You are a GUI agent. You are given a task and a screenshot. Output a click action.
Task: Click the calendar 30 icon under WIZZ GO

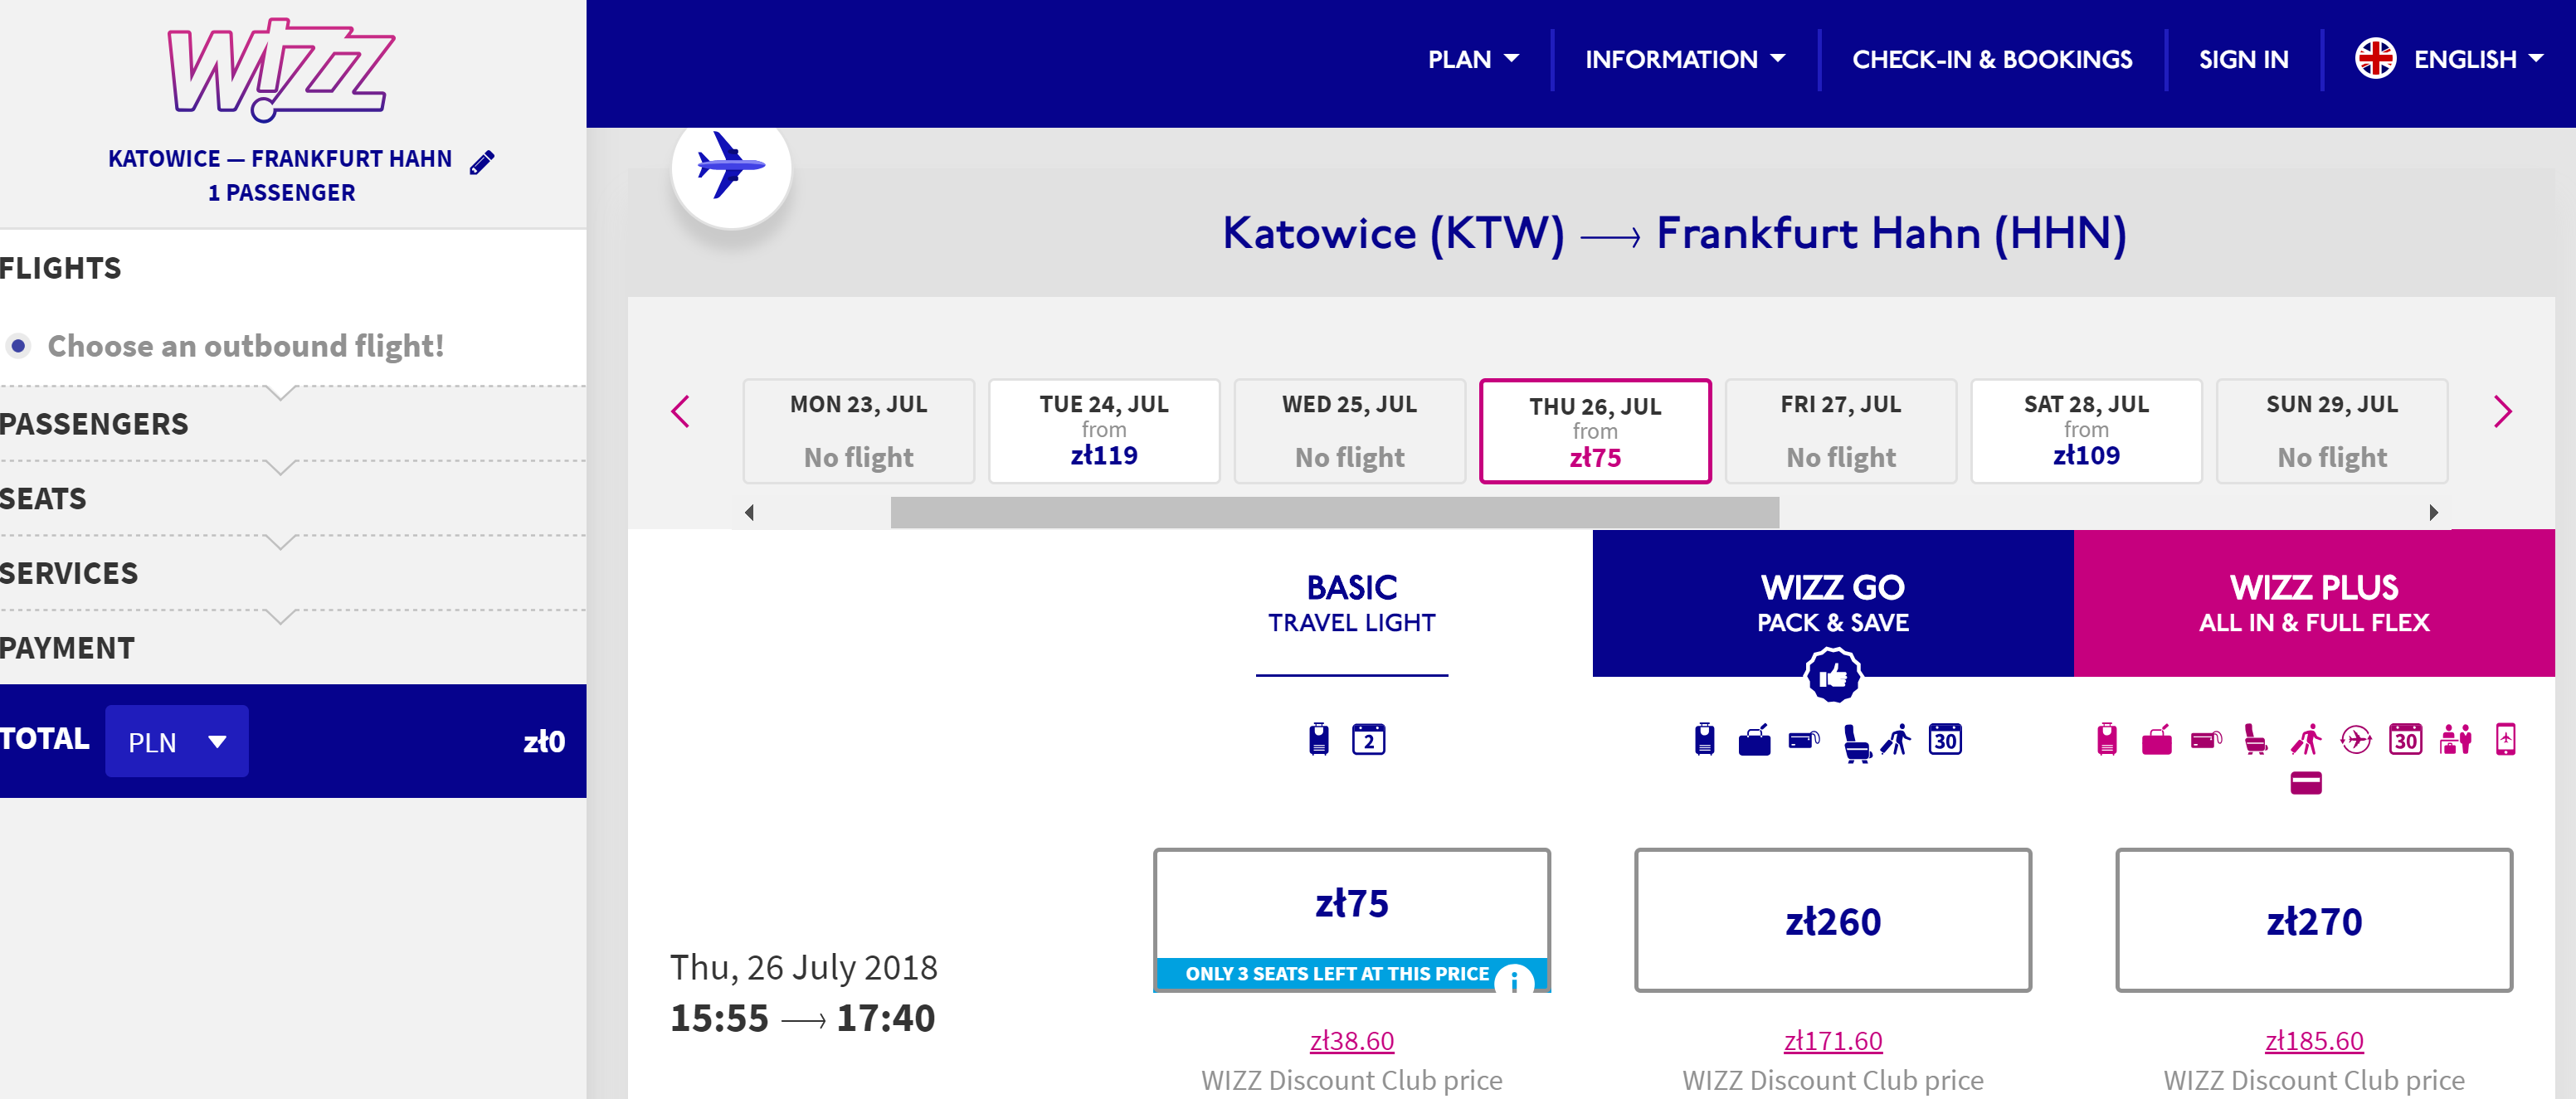point(1944,740)
